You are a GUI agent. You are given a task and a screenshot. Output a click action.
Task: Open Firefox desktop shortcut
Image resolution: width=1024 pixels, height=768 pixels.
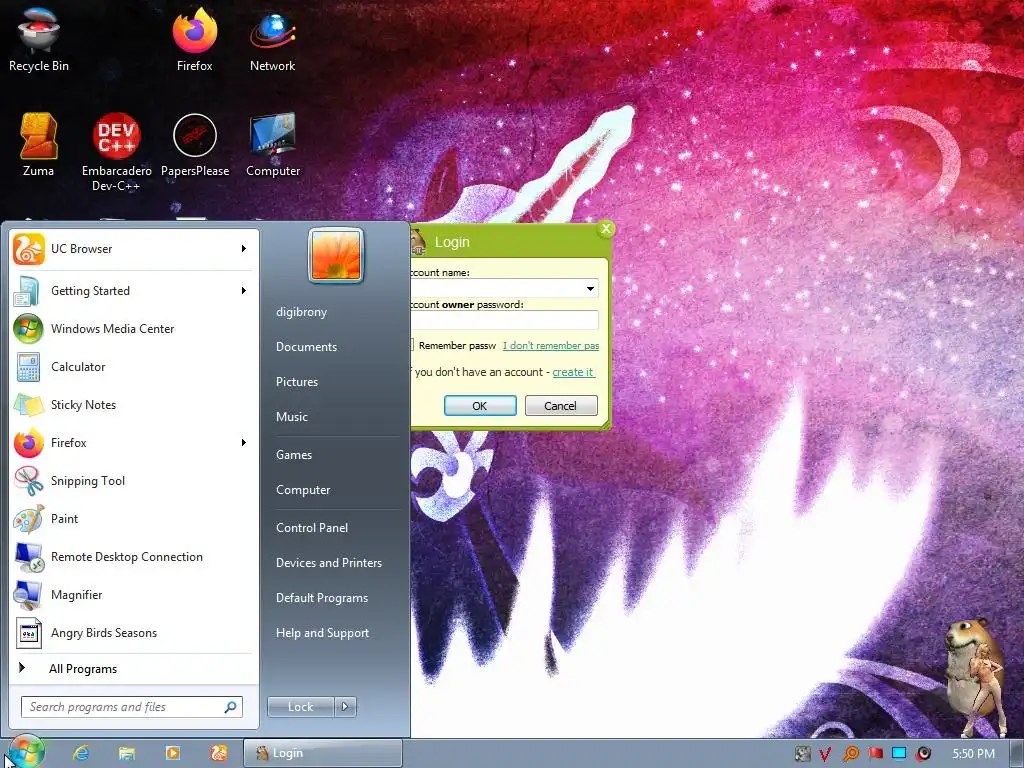[195, 39]
